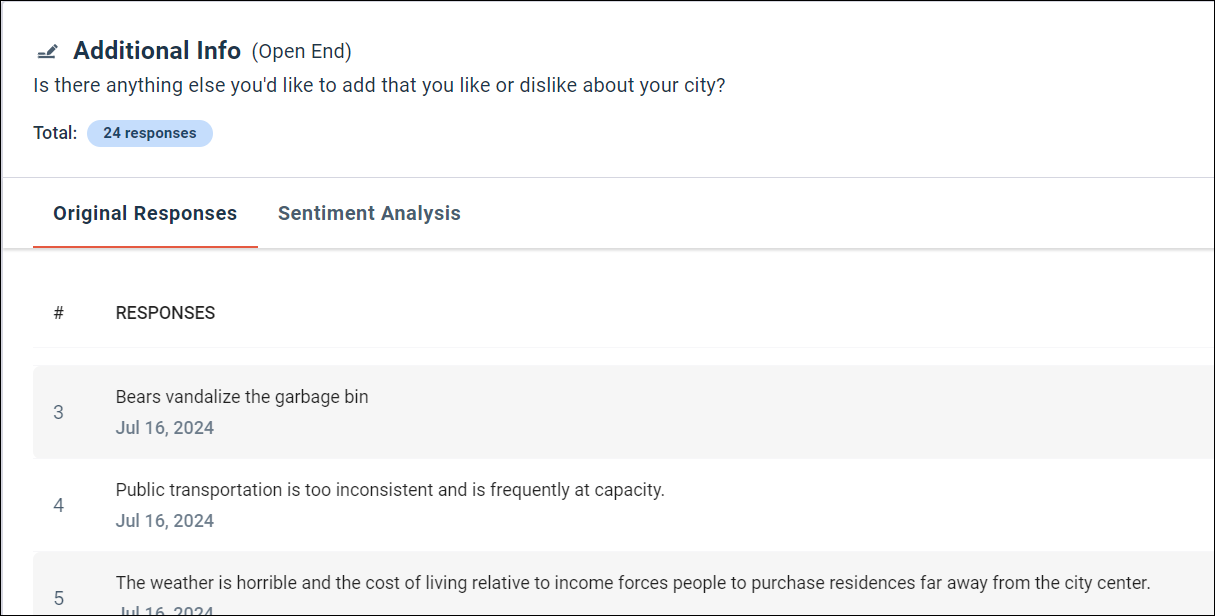Screen dimensions: 1215x616
Task: Click row number 5
Action: 58,598
